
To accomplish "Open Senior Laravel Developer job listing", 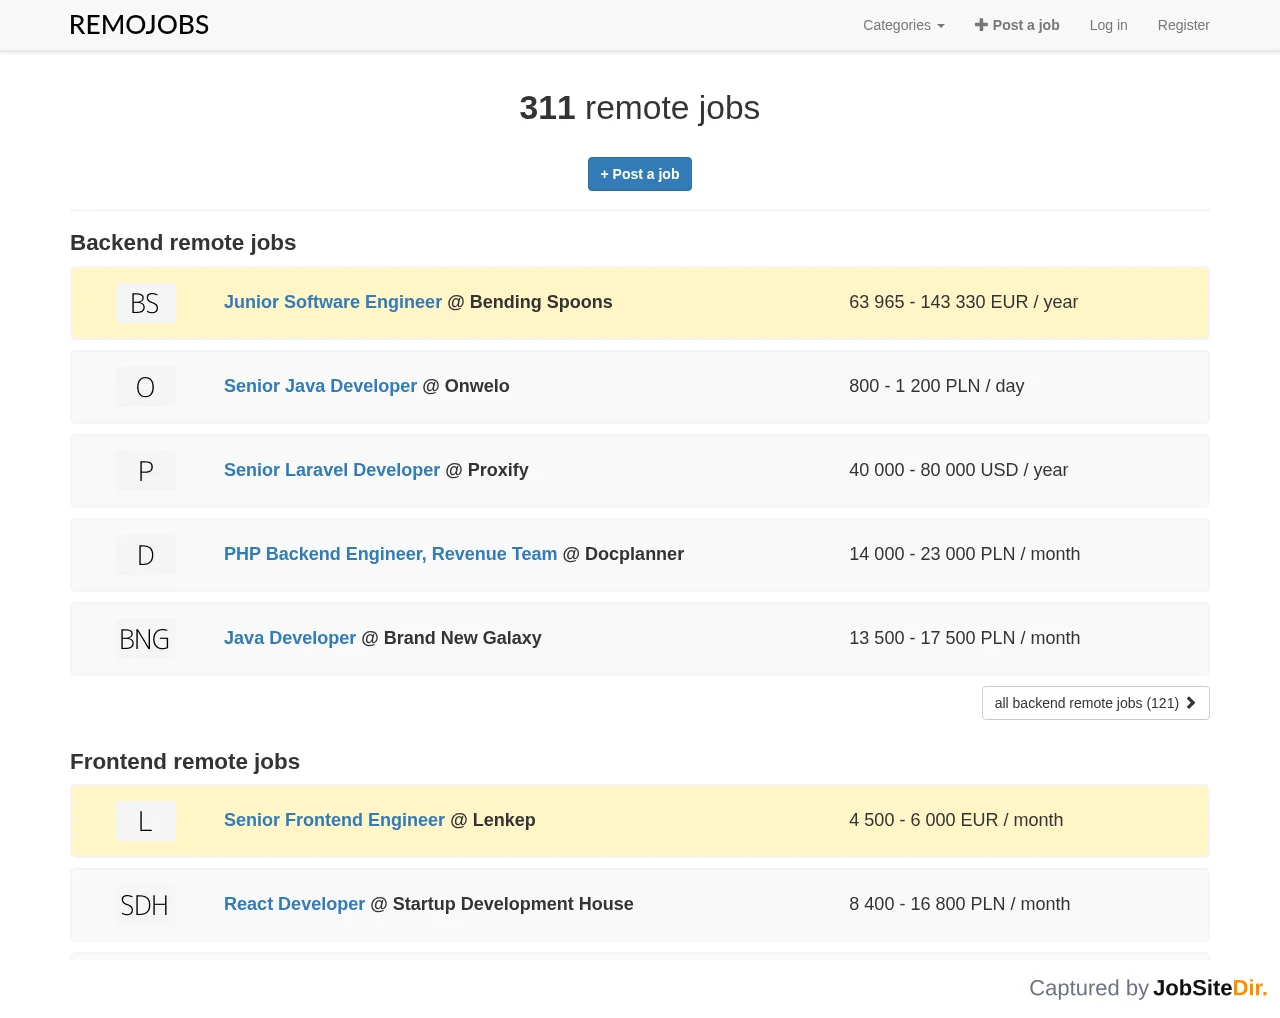I will tap(332, 470).
